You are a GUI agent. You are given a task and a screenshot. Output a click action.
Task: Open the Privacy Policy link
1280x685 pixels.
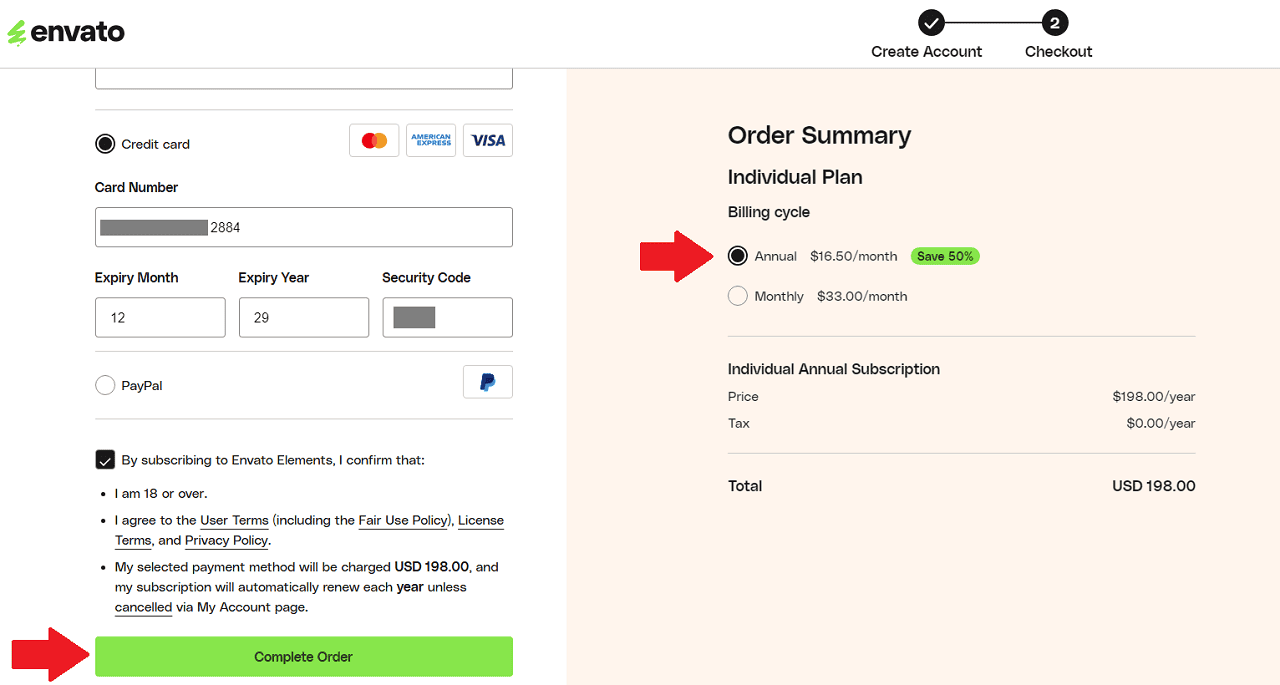click(226, 540)
